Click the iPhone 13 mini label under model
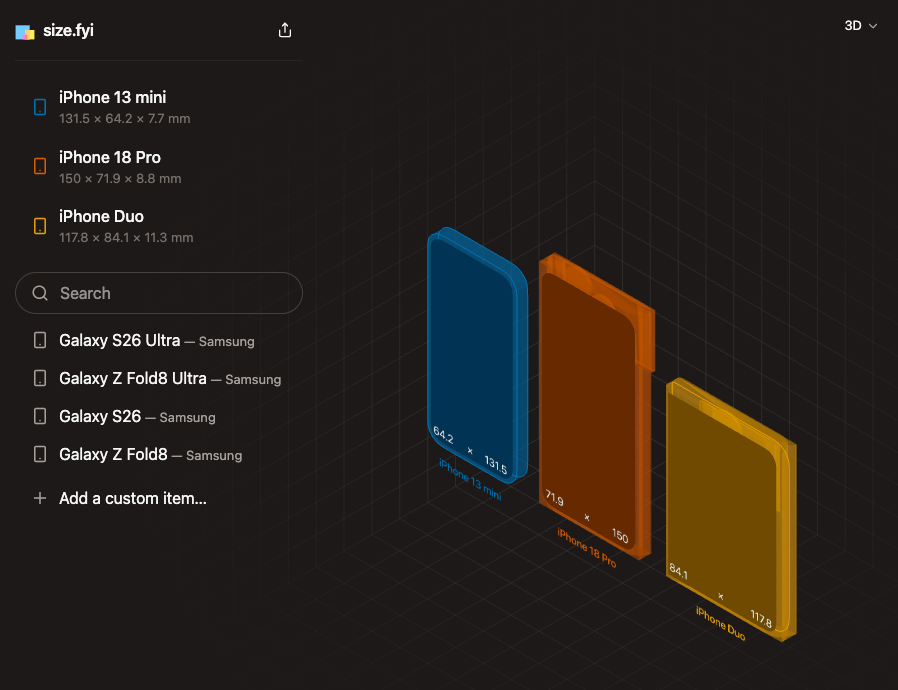898x690 pixels. point(470,479)
